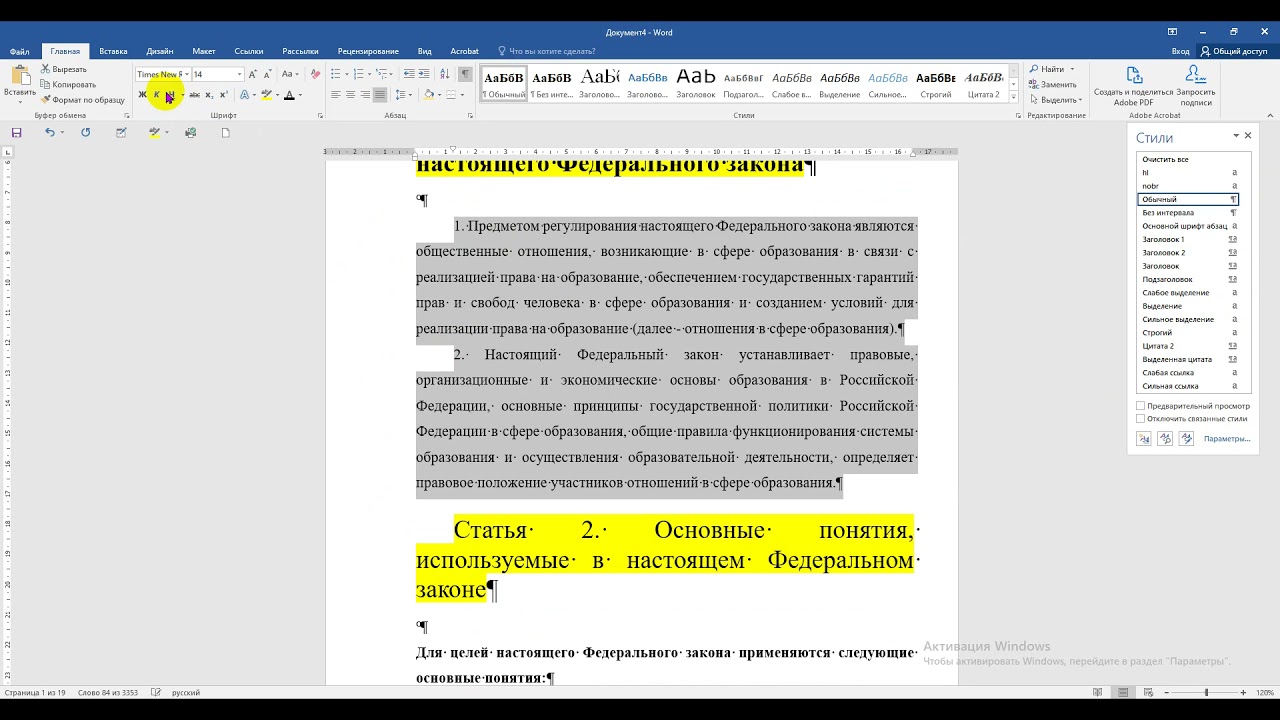Screen dimensions: 1280x720
Task: Switch to the Макет tab
Action: tap(204, 51)
